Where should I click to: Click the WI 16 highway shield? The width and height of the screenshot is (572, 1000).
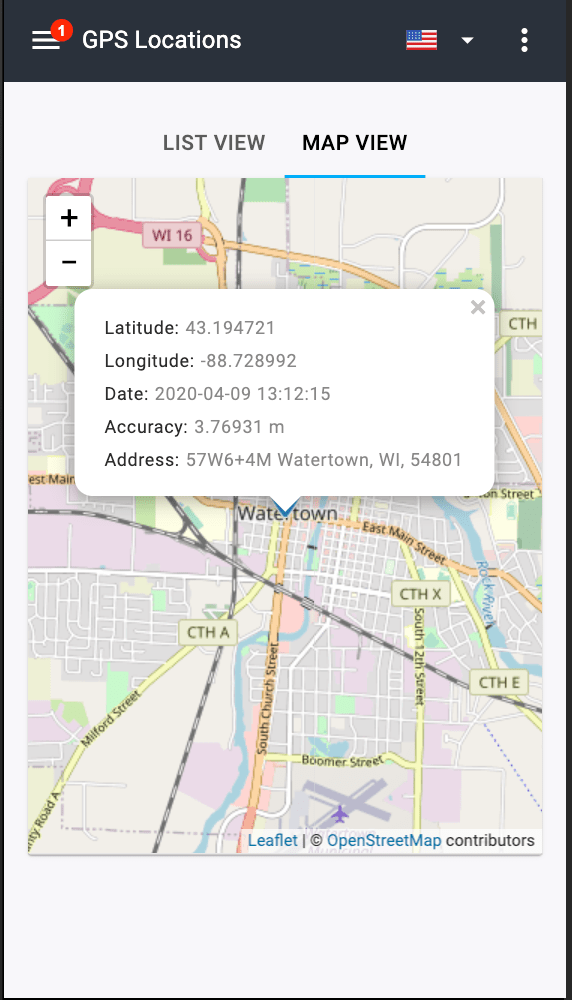172,235
